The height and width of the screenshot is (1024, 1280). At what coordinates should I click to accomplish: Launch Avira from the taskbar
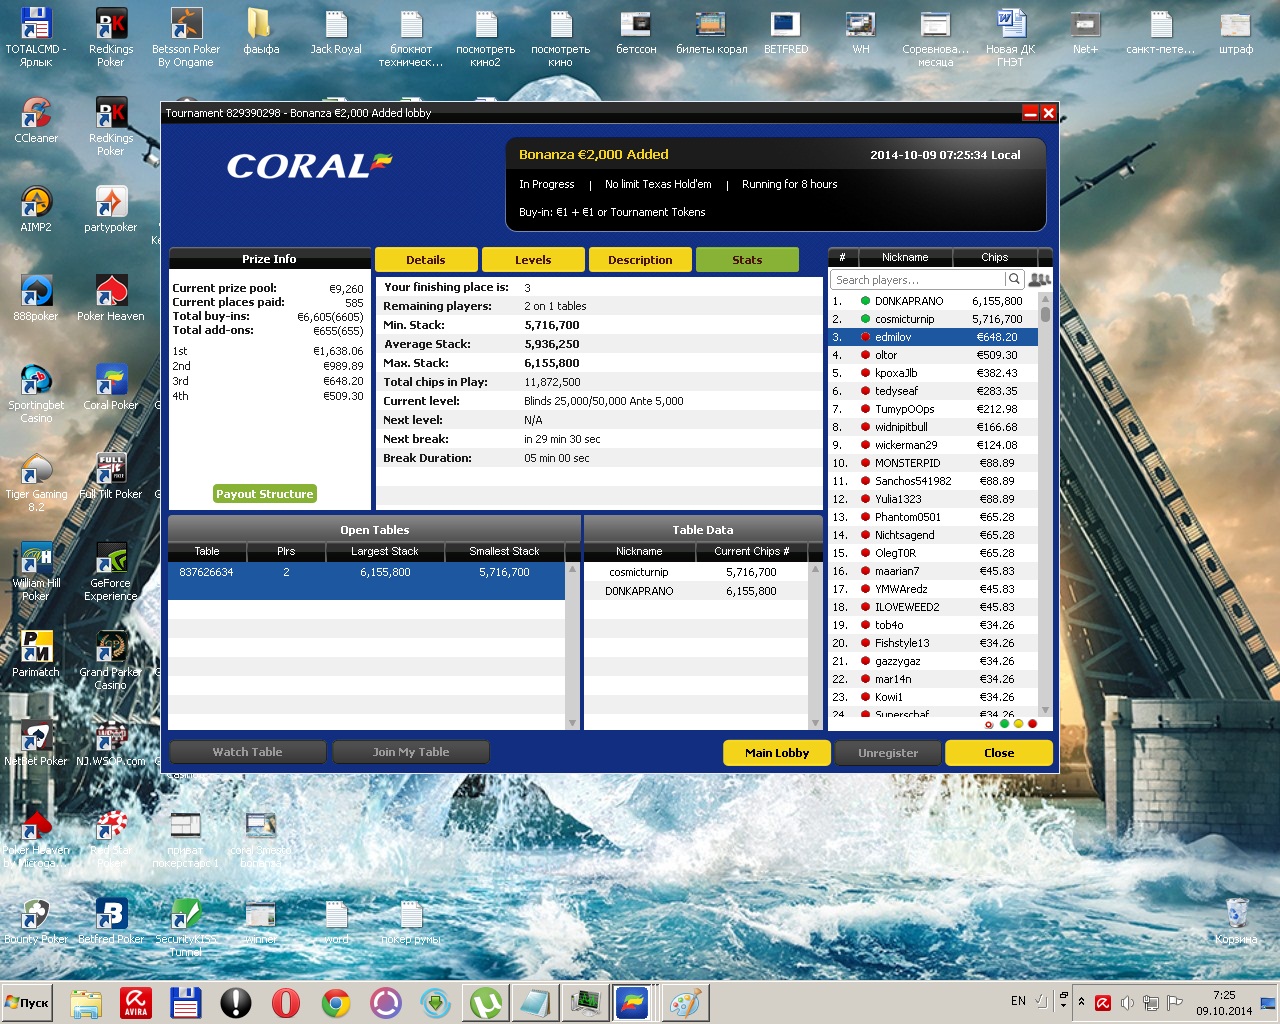tap(136, 1002)
